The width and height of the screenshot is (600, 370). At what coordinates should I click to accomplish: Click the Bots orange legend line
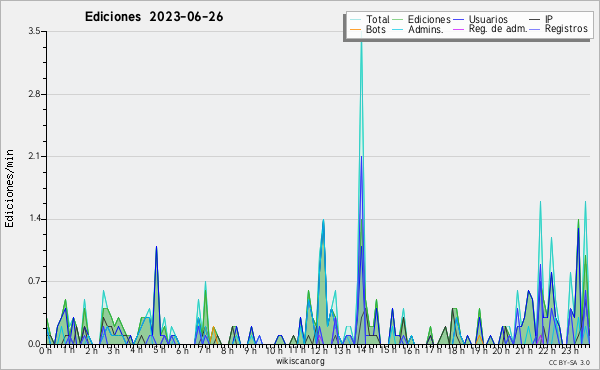click(x=355, y=29)
